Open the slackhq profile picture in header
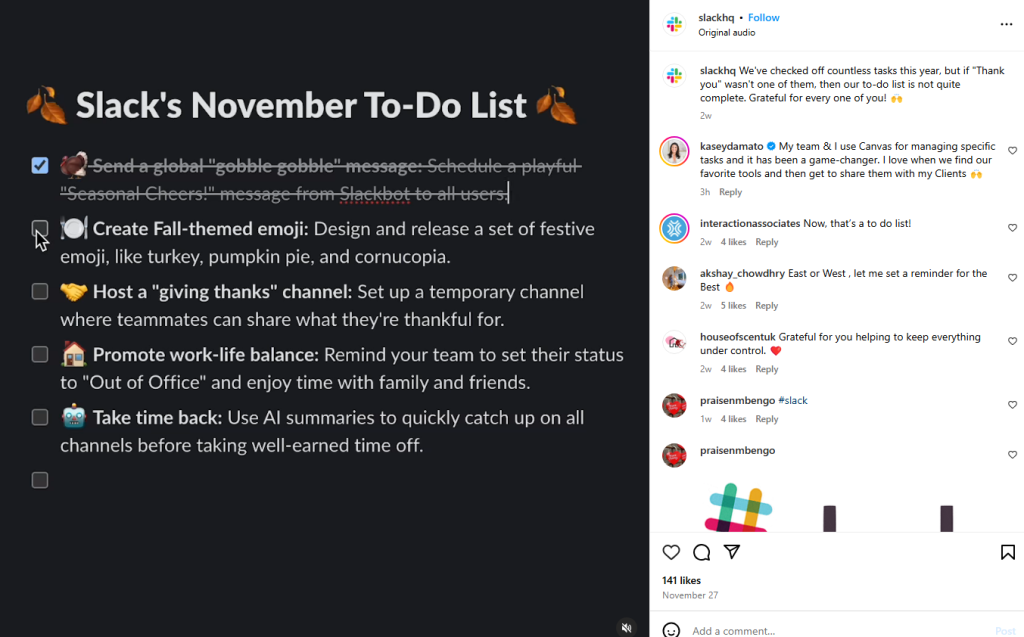 coord(675,24)
